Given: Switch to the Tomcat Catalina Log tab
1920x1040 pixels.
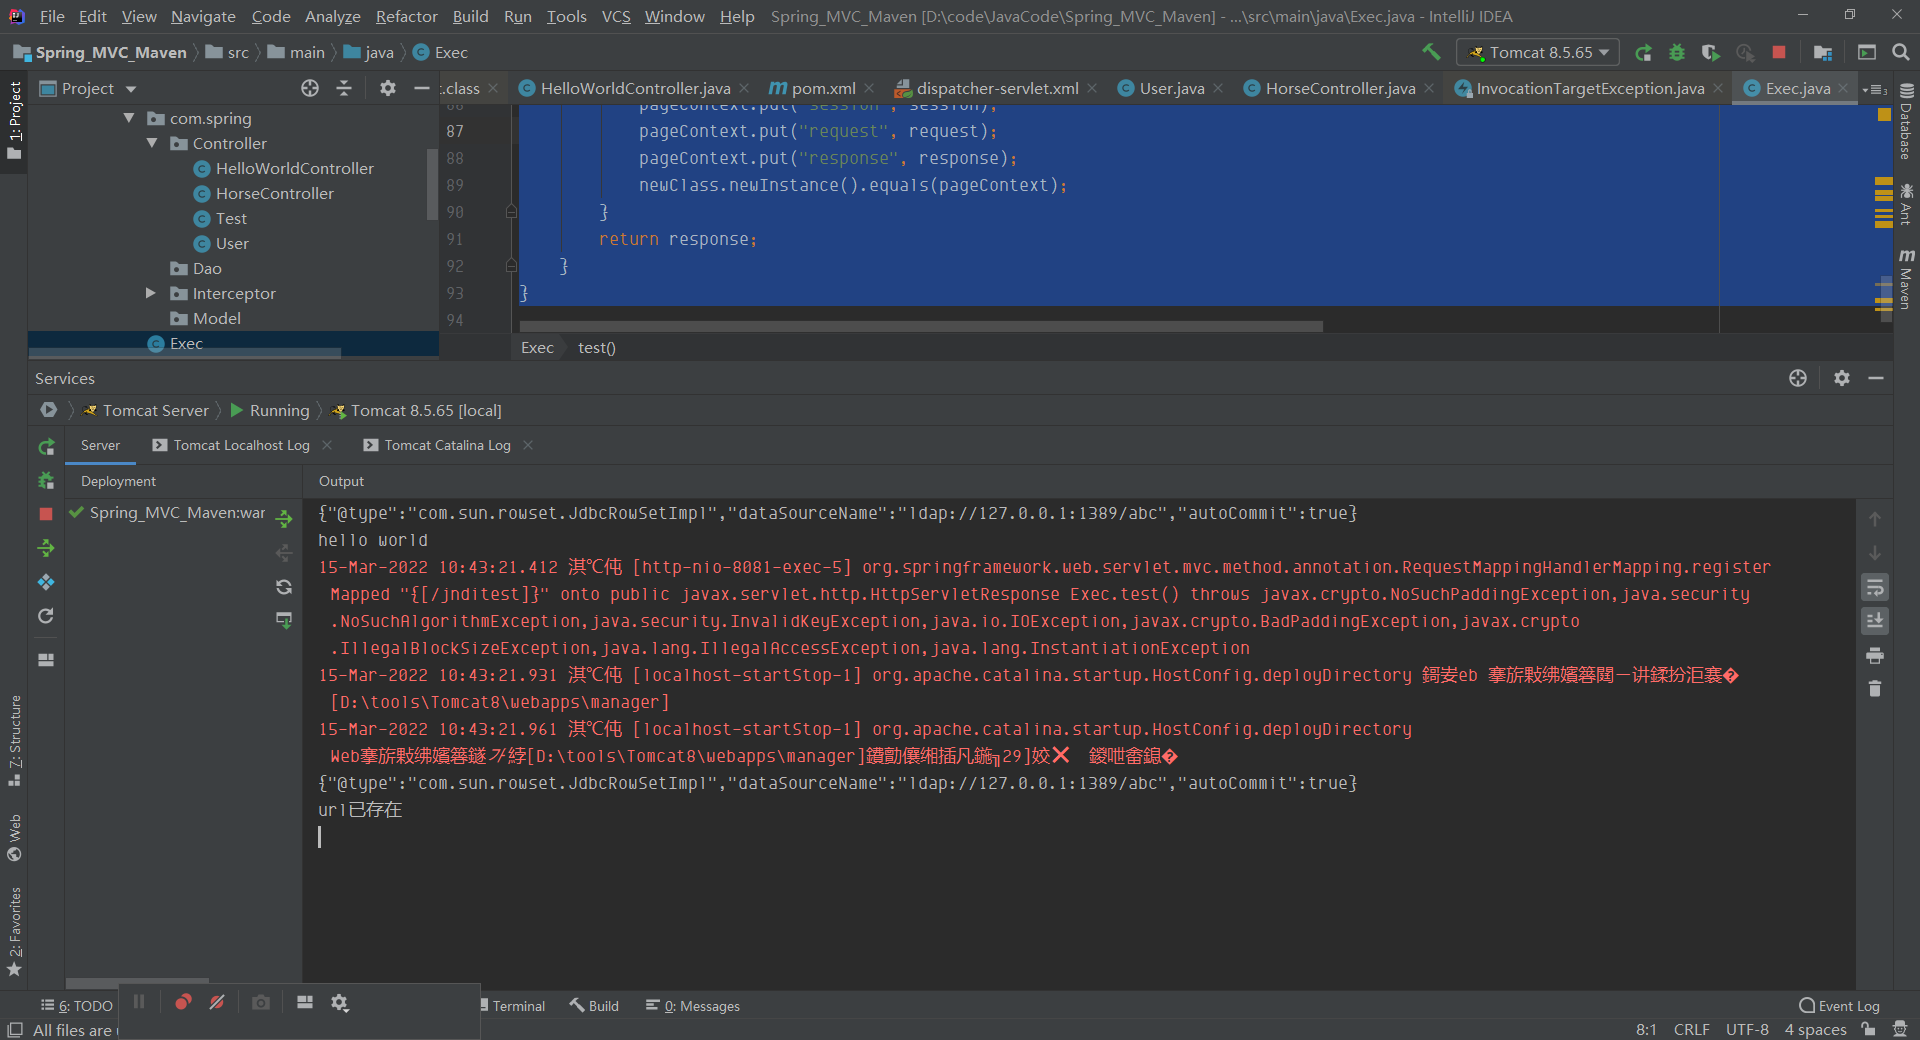Looking at the screenshot, I should 447,445.
